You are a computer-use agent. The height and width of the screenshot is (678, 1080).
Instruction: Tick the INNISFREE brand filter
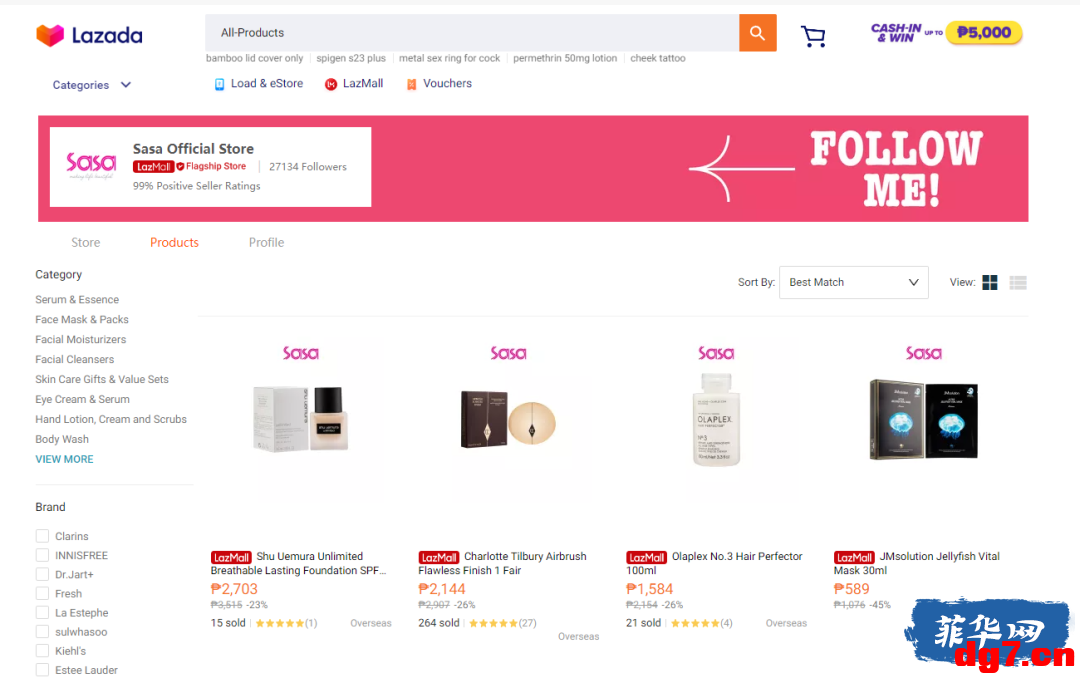click(42, 555)
